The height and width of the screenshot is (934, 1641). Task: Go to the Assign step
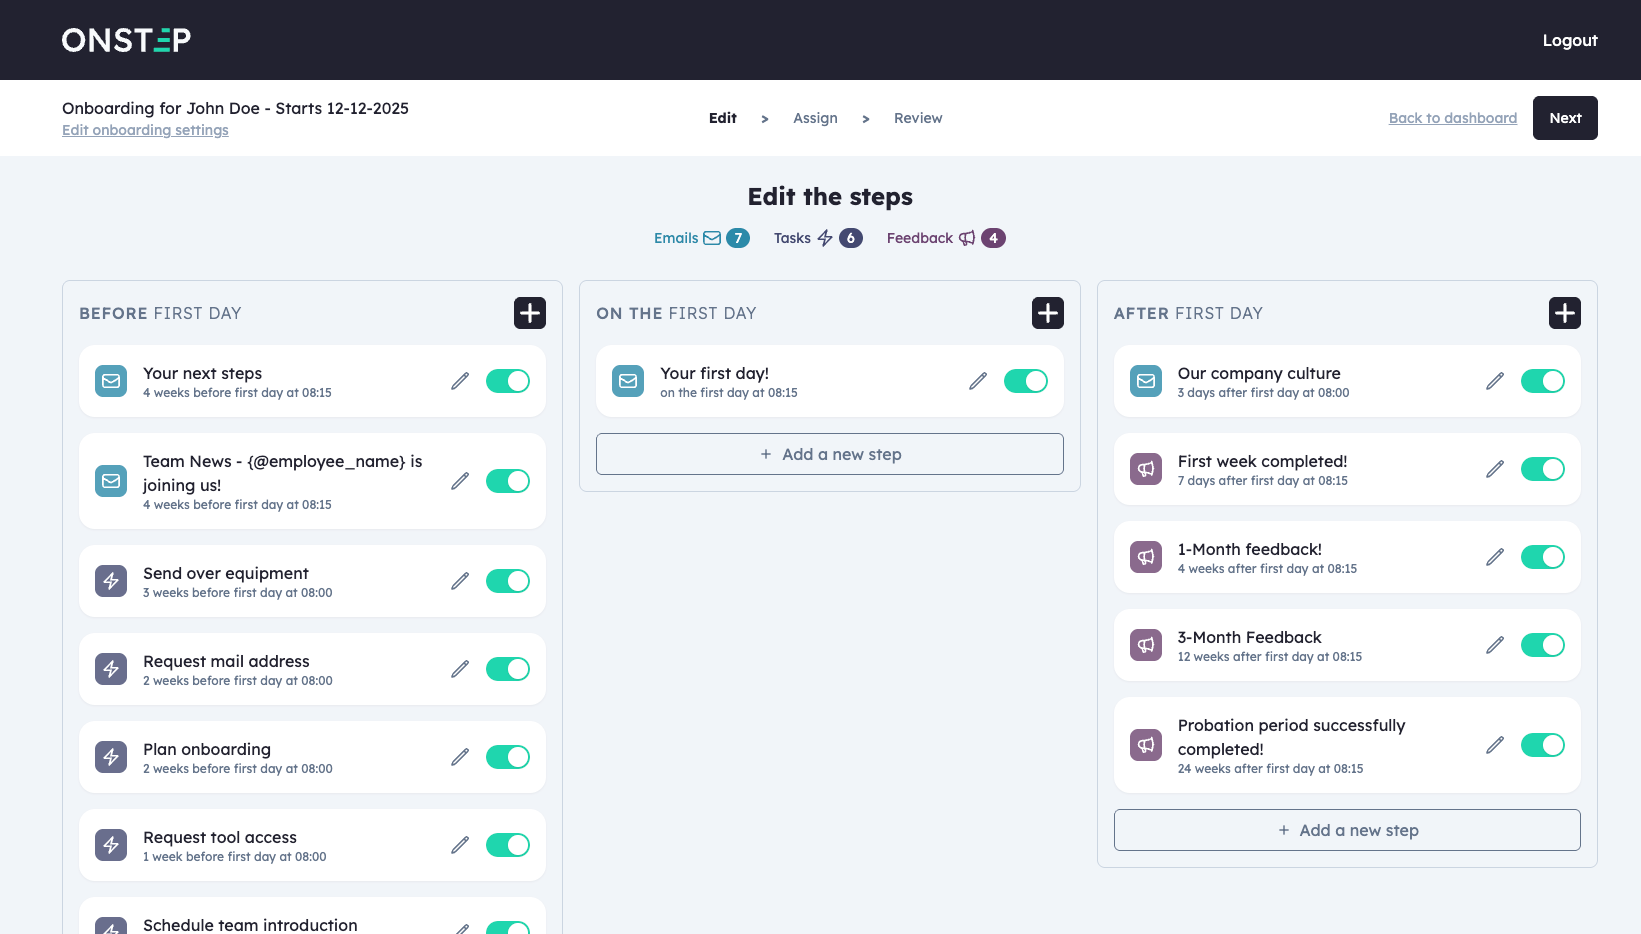point(815,118)
